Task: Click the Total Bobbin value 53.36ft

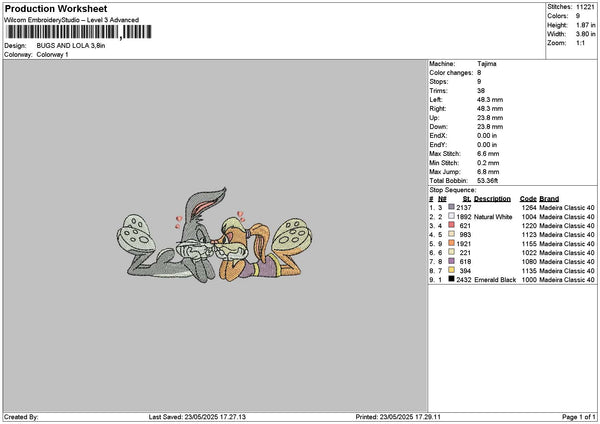Action: click(488, 181)
